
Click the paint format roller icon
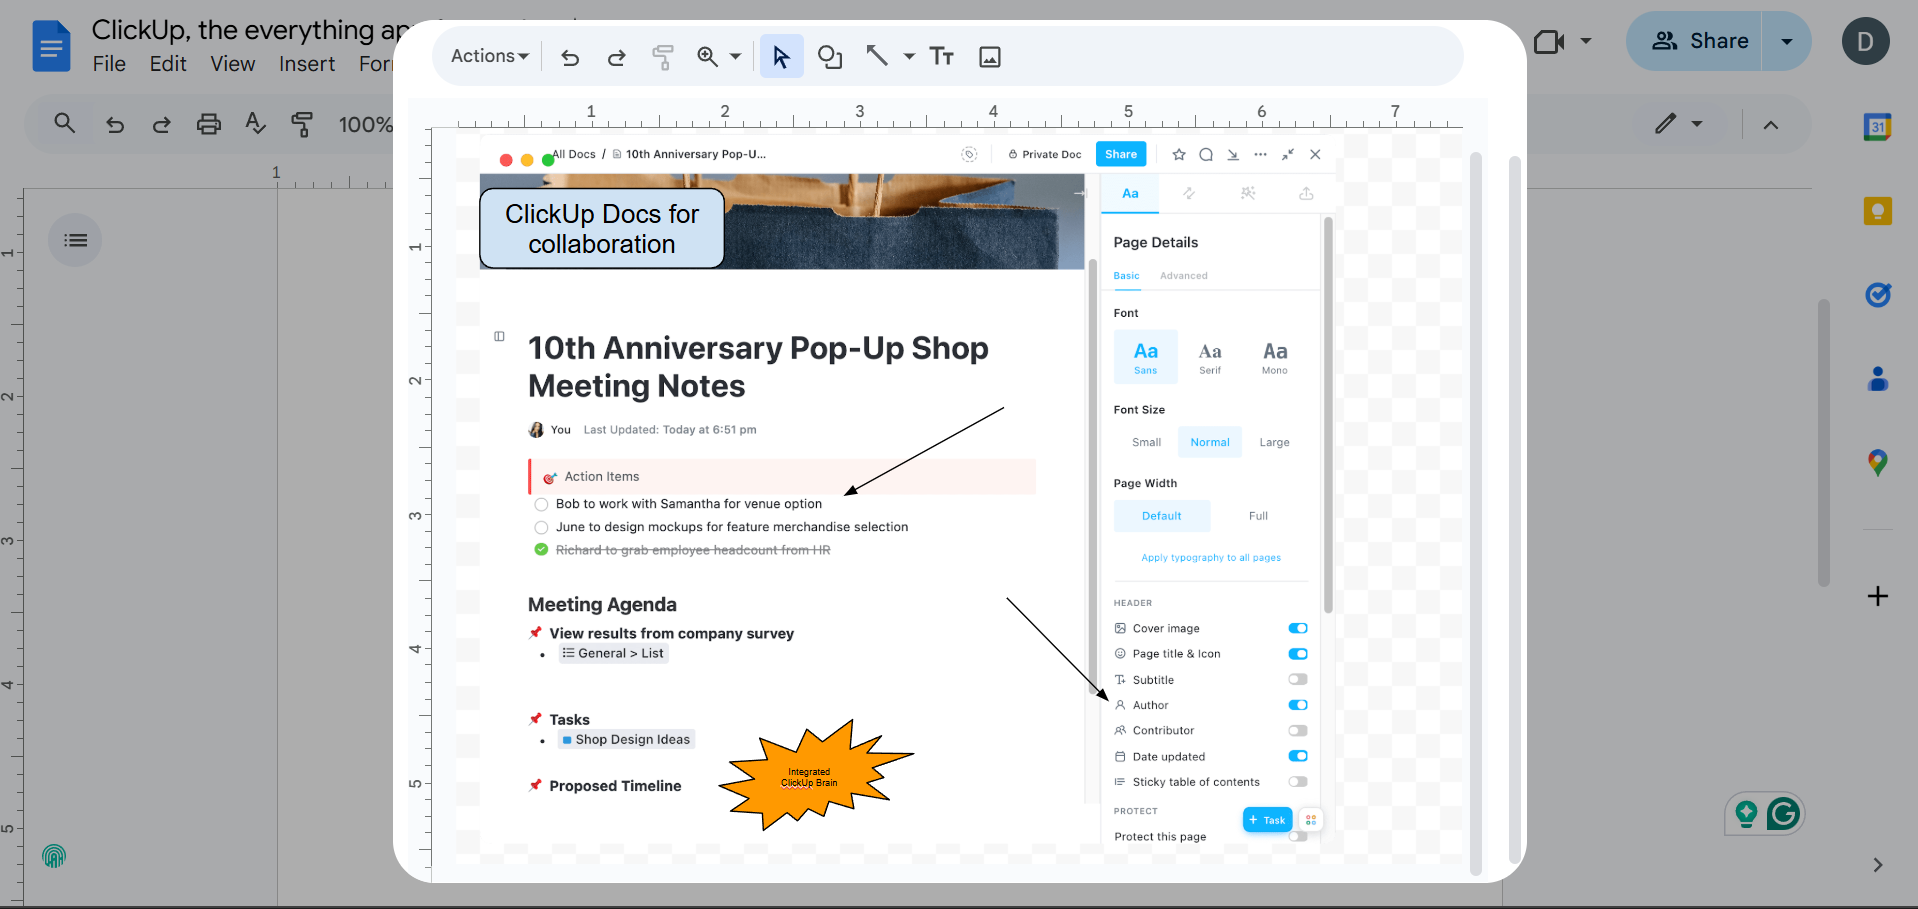[x=662, y=56]
